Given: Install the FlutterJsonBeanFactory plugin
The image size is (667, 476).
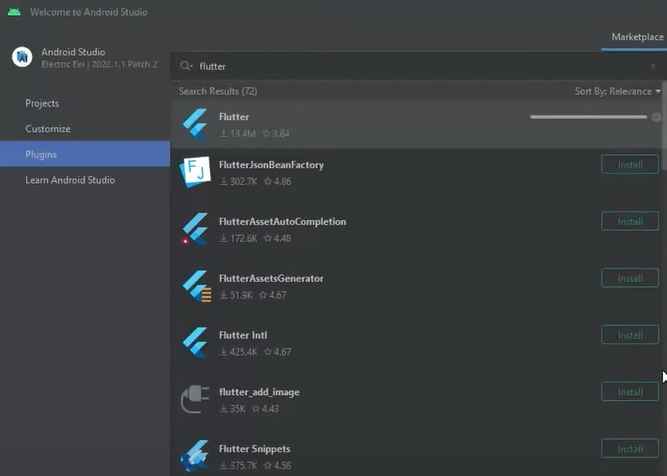Looking at the screenshot, I should [629, 165].
